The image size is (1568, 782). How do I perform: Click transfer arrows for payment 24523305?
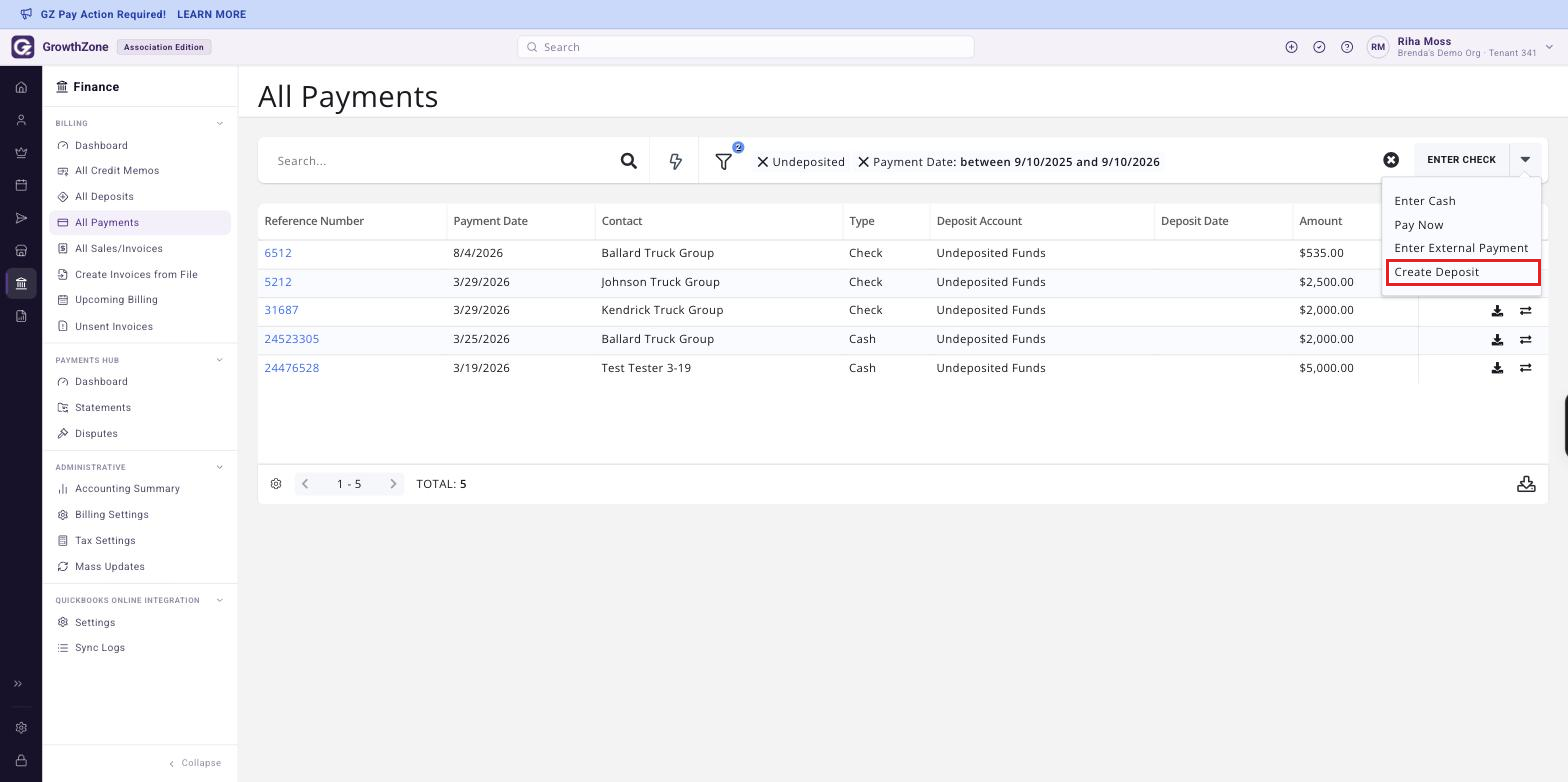coord(1525,340)
